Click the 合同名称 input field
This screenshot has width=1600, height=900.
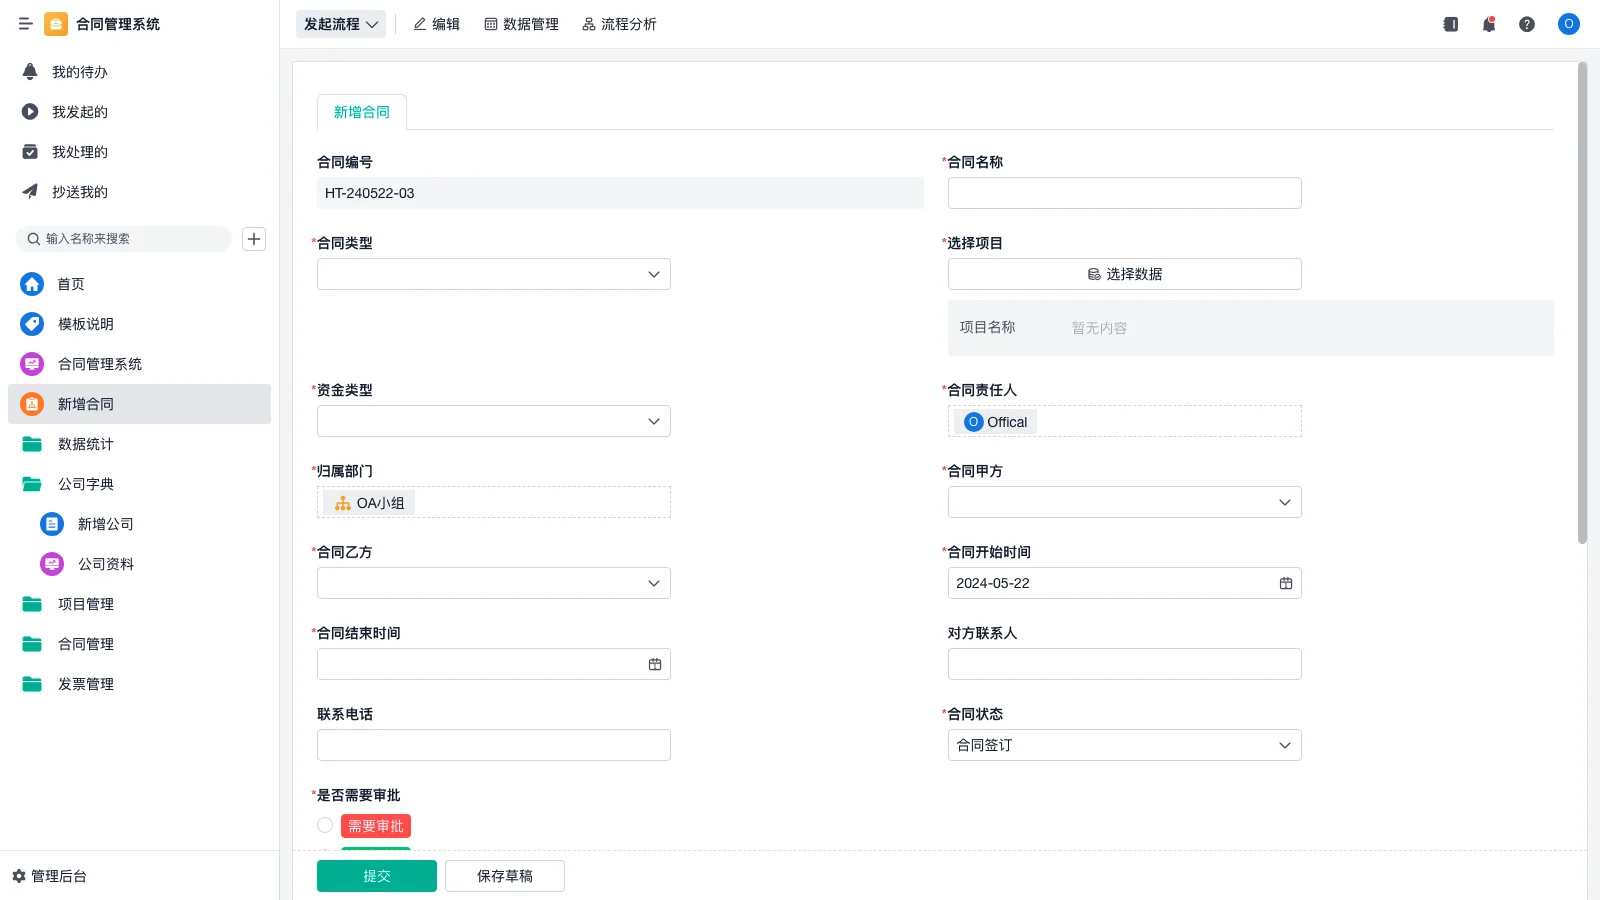pos(1124,193)
